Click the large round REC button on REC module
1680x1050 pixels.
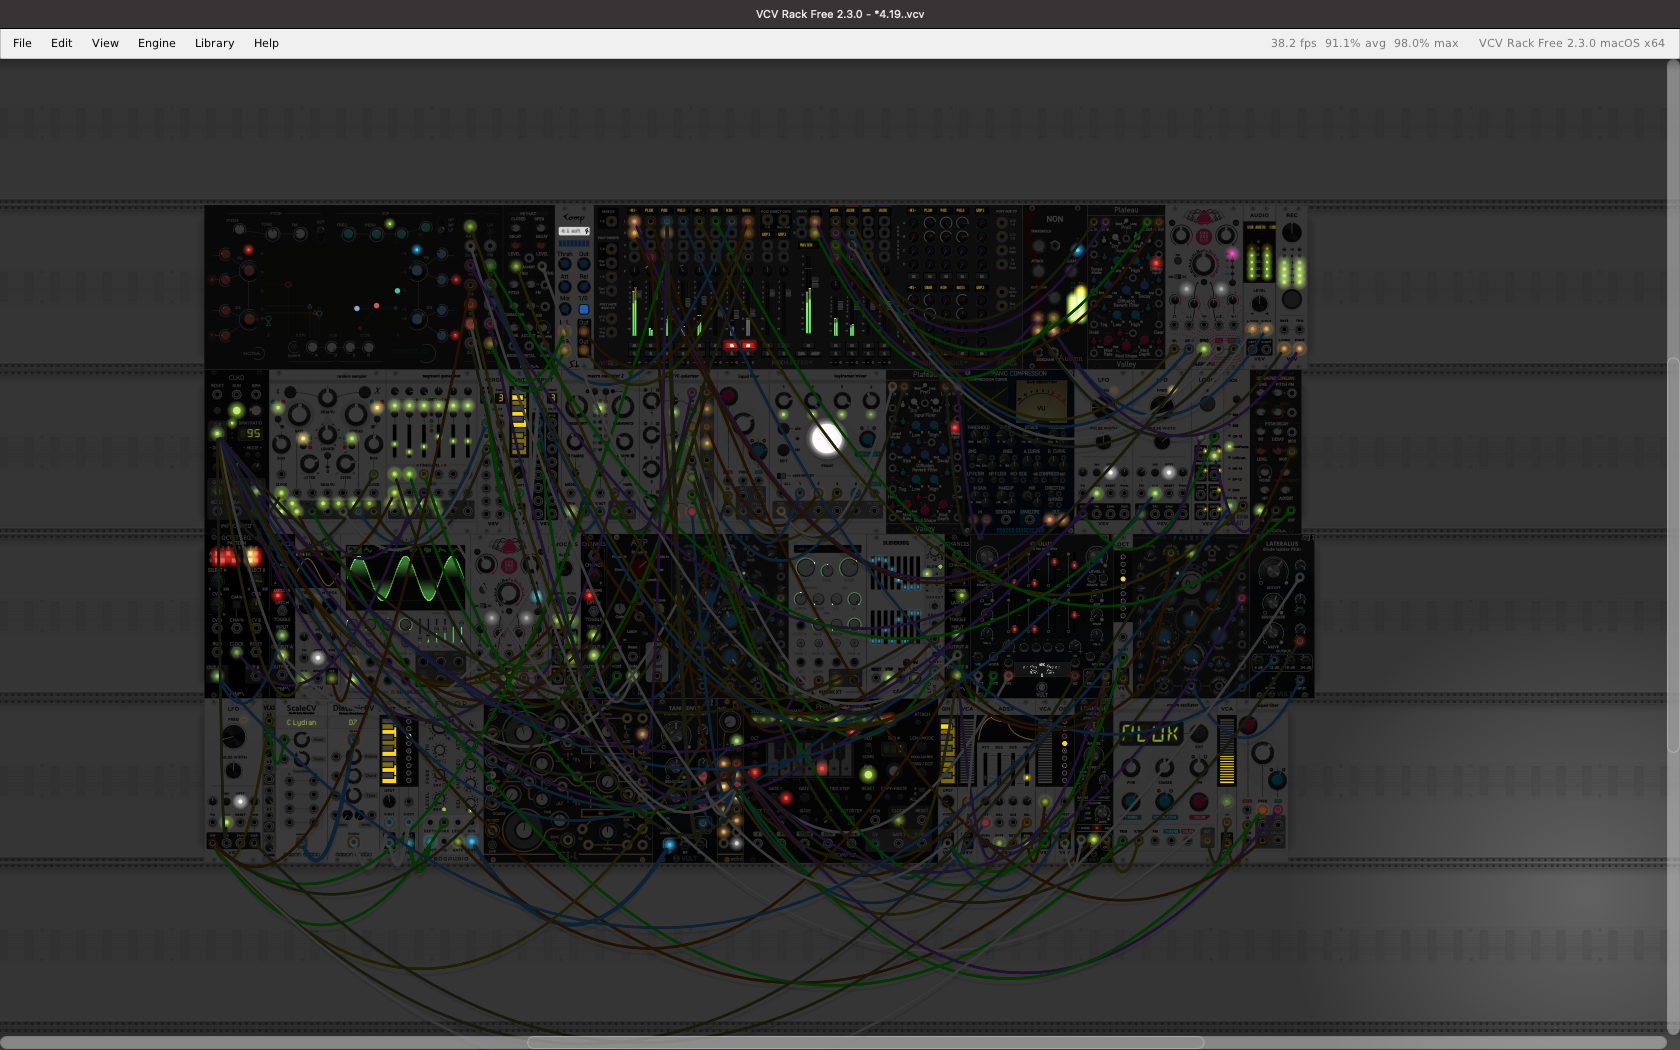(1292, 299)
